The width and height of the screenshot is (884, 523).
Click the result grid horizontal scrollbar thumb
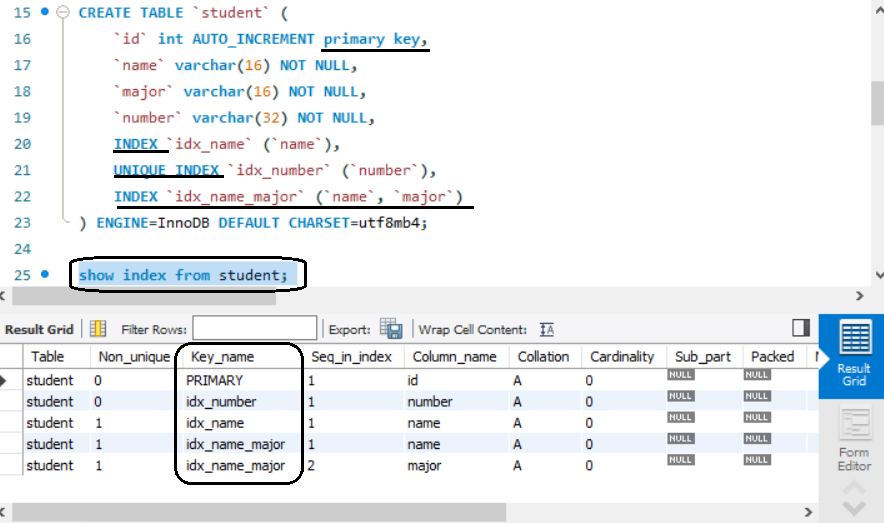pyautogui.click(x=259, y=512)
